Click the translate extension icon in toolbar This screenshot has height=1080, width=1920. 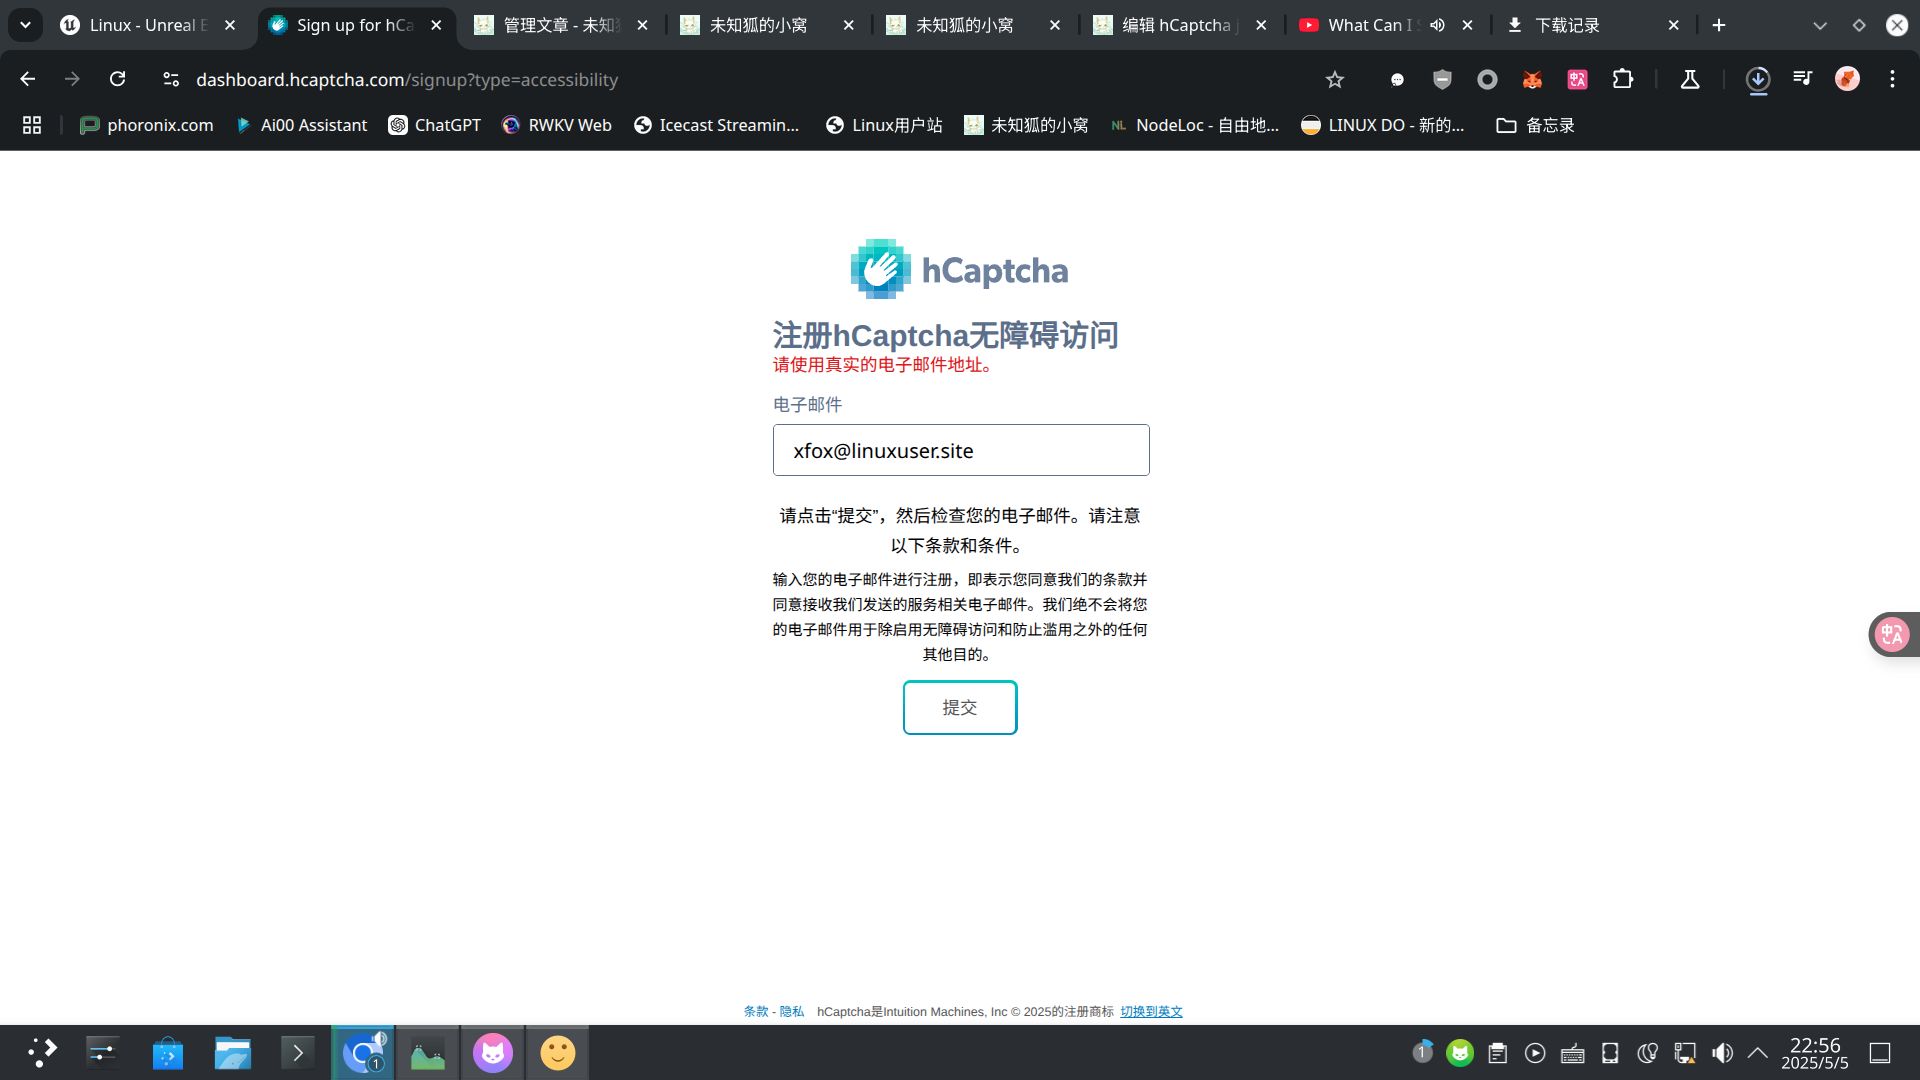(x=1577, y=79)
